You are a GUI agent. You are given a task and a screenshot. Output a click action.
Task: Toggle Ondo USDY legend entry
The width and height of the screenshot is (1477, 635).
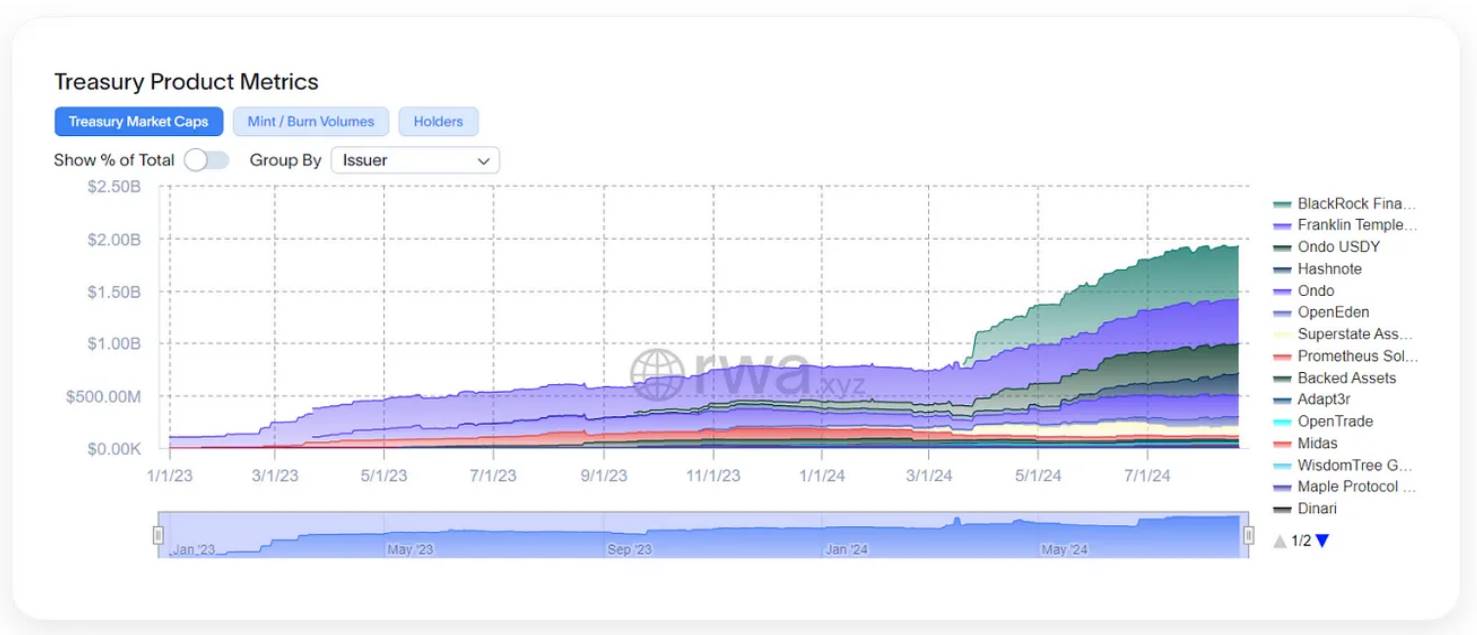(1336, 247)
